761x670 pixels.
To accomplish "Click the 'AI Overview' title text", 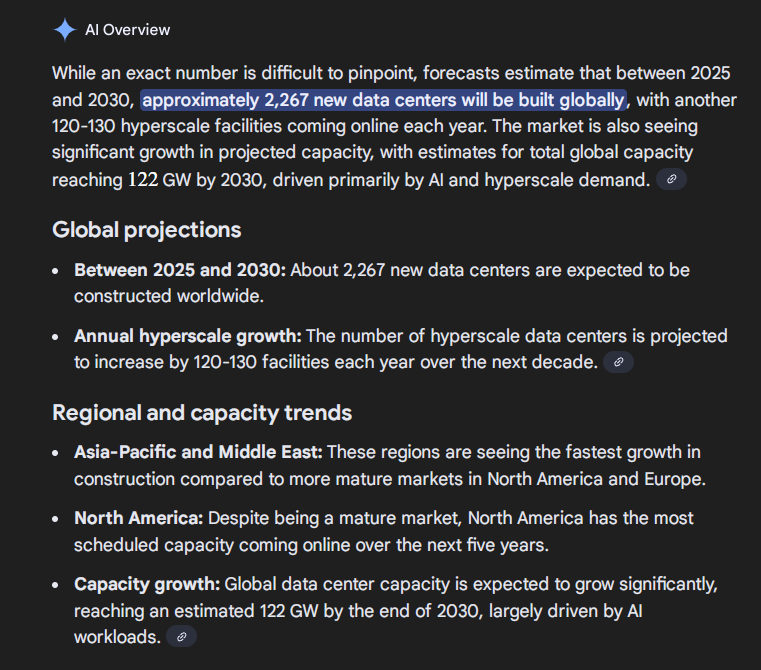I will [128, 30].
